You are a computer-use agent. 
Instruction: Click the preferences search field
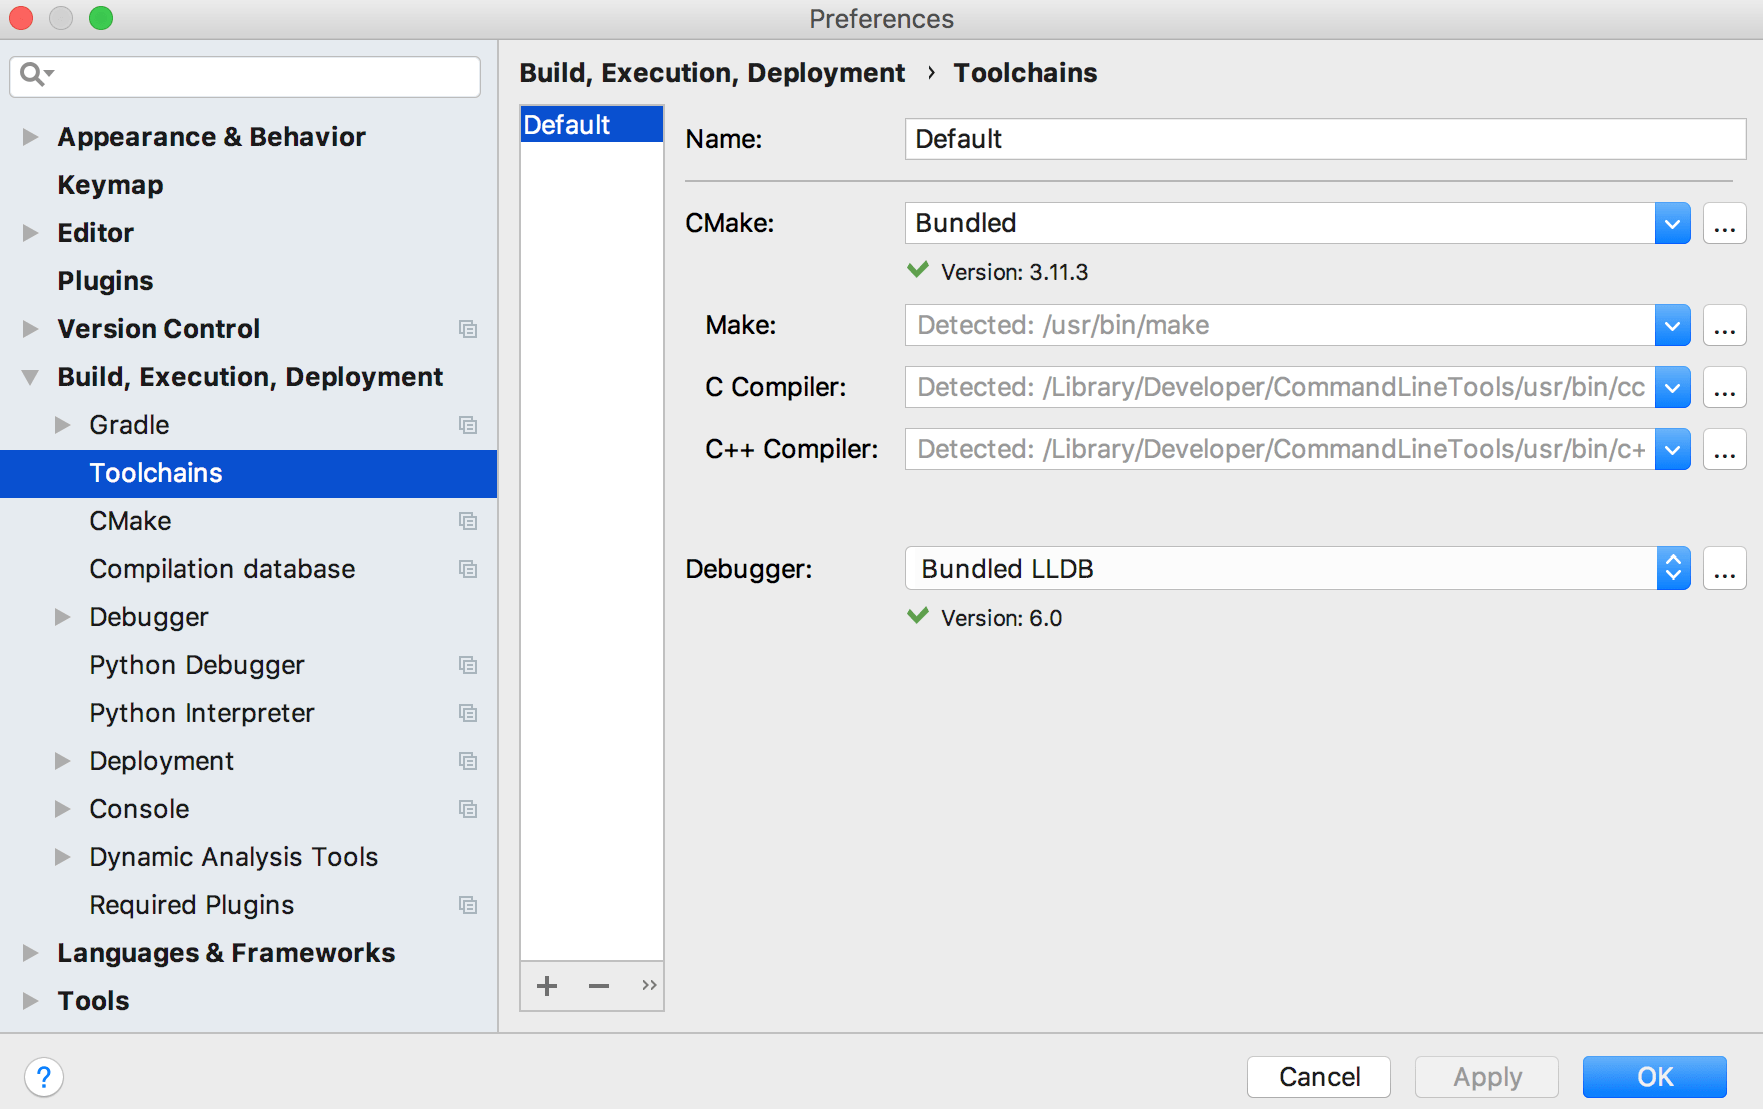click(x=245, y=76)
